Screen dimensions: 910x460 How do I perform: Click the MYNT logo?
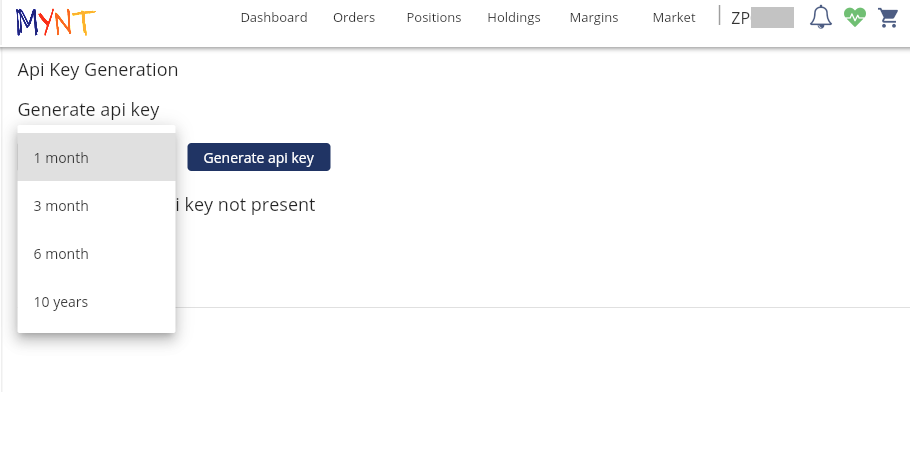pos(56,18)
